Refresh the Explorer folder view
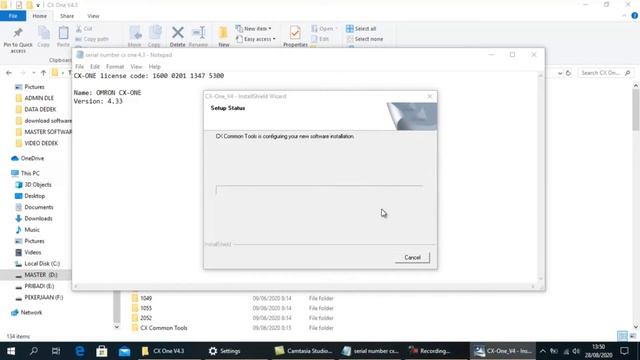 (x=568, y=73)
